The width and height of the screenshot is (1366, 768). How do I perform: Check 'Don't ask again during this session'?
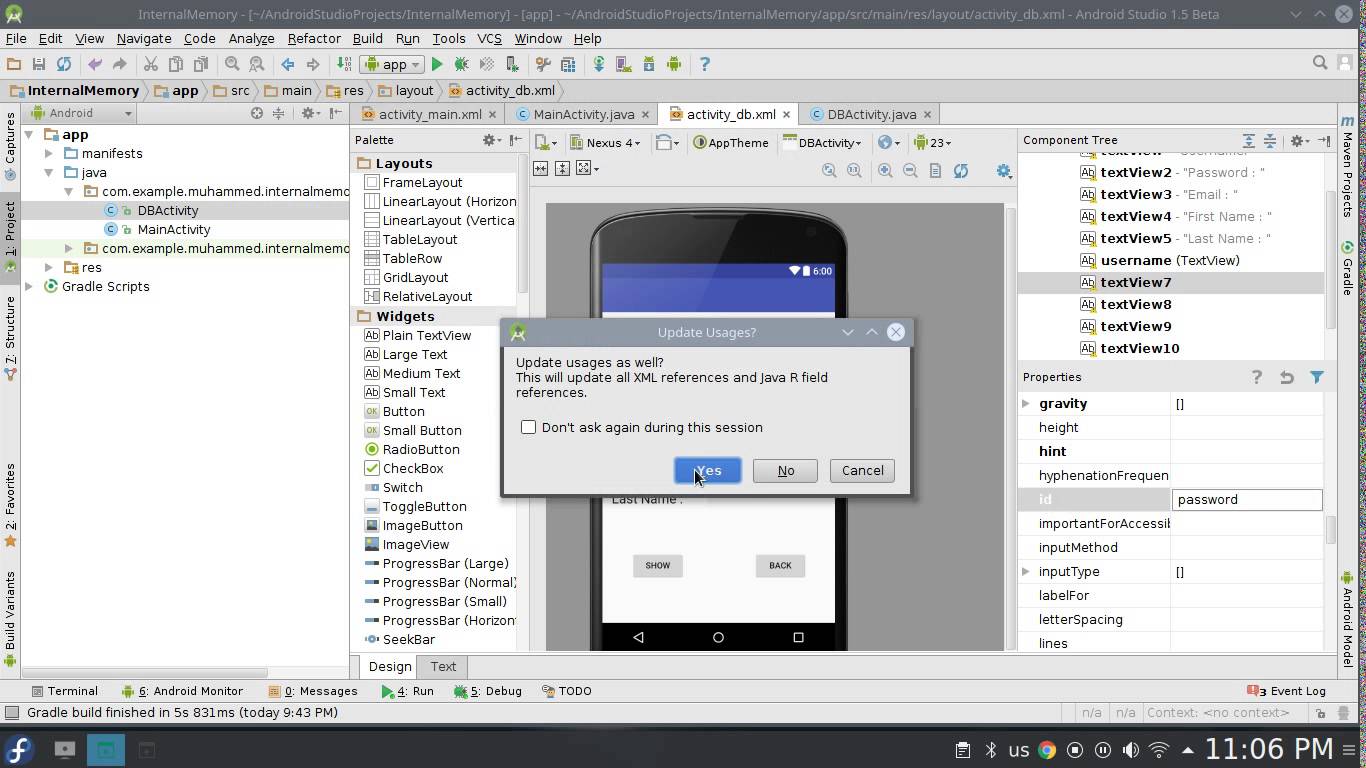[528, 426]
